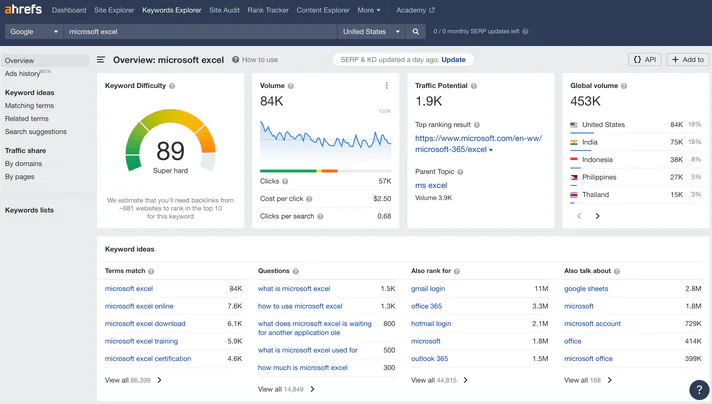Open the Traffic Potential help icon
Screen dimensions: 712x404
coord(474,86)
